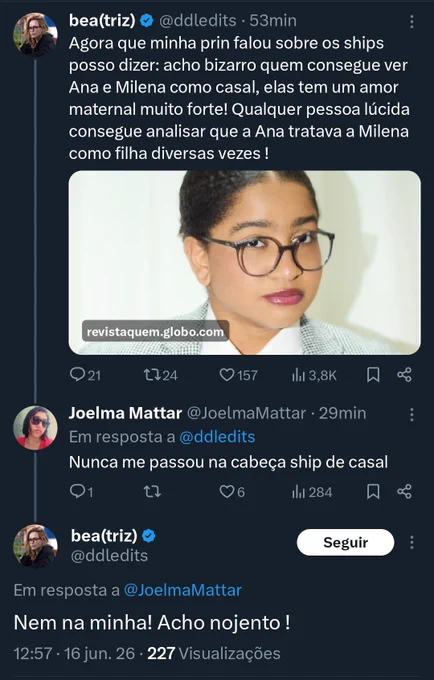Follow bea(triz) with the Seguir button
434x680 pixels.
click(346, 542)
